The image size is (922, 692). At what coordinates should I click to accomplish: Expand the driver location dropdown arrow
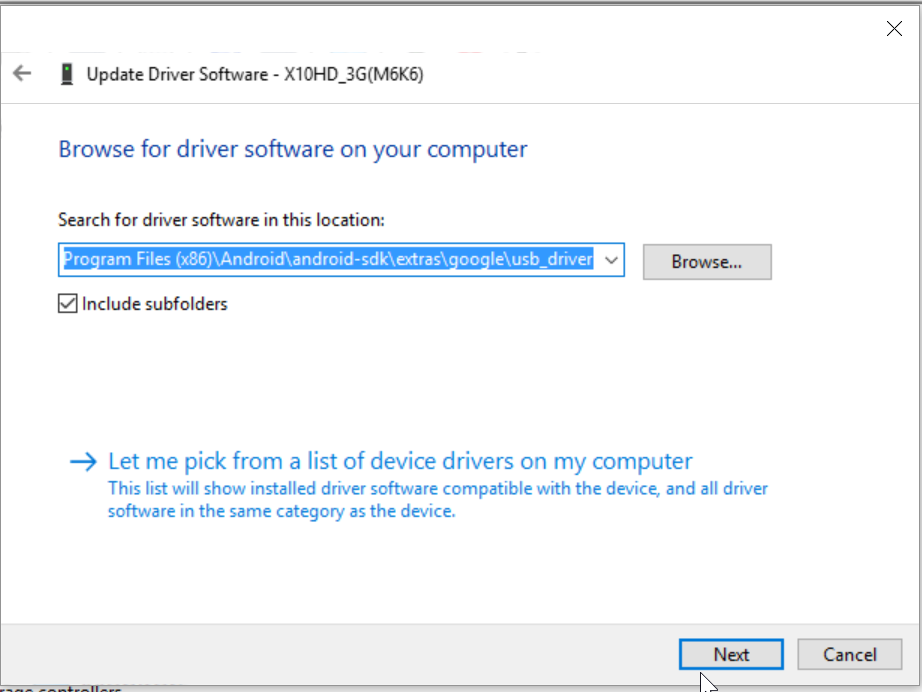tap(611, 260)
